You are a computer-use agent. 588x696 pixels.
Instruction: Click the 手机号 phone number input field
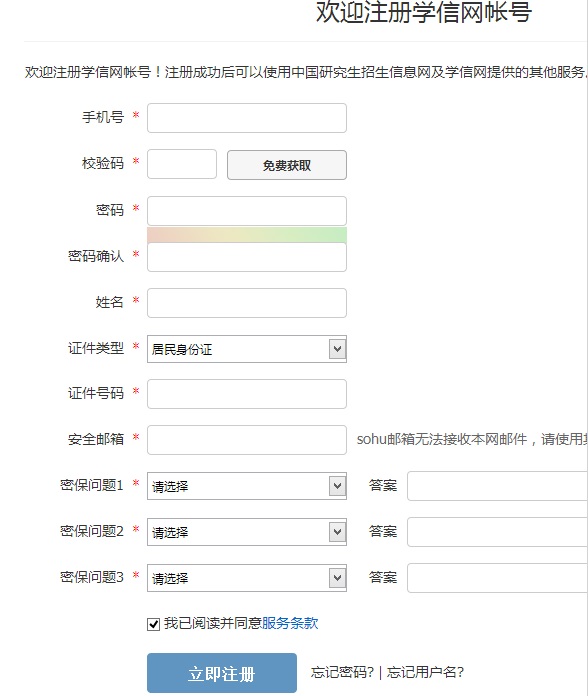click(247, 118)
